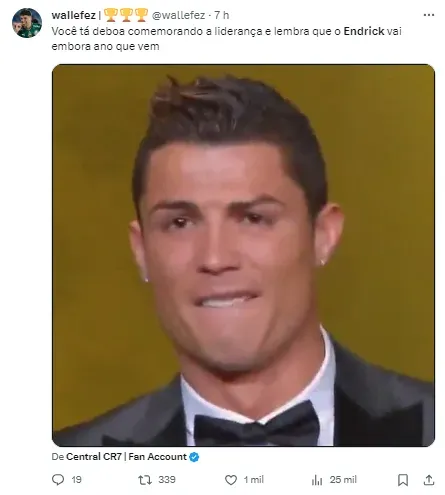Click the blue verified badge
This screenshot has height=495, width=445.
click(194, 457)
